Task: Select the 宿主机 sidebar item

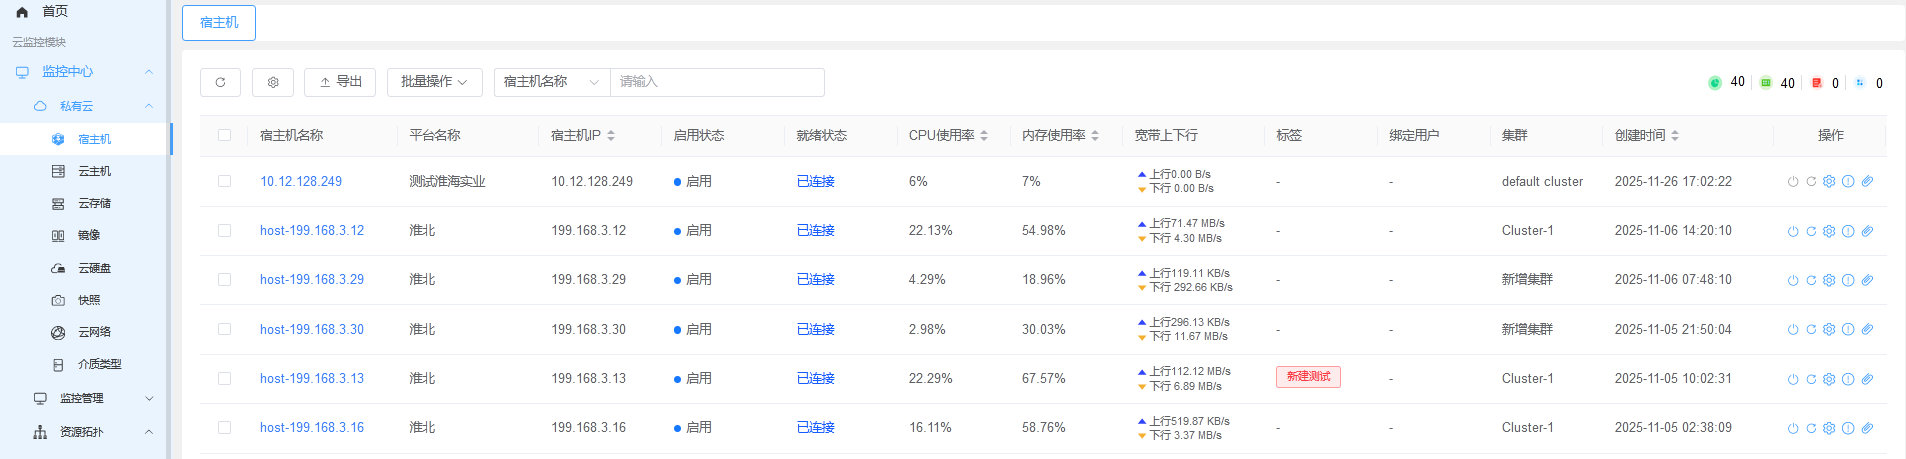Action: pyautogui.click(x=85, y=139)
